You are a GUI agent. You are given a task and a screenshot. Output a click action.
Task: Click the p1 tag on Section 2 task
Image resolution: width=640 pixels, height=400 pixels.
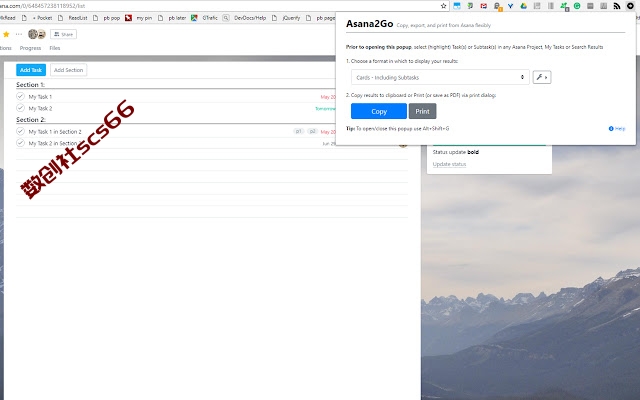pos(299,131)
